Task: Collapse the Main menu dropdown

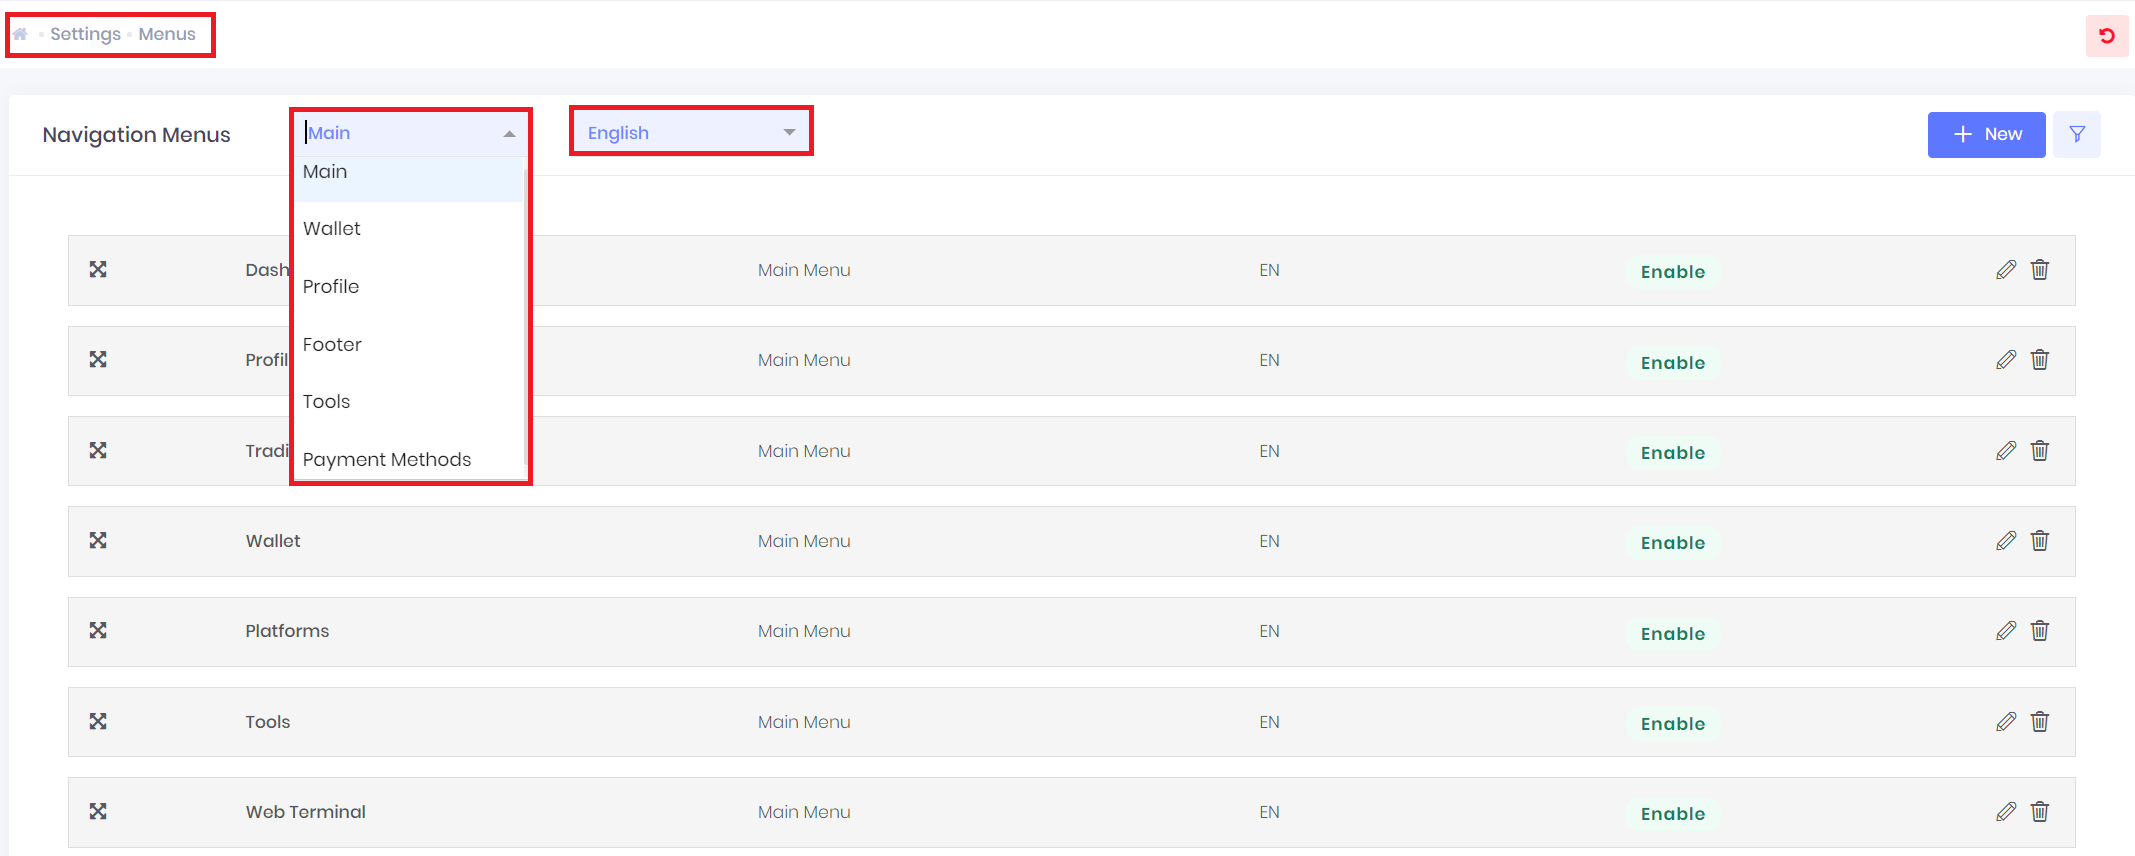Action: coord(509,134)
